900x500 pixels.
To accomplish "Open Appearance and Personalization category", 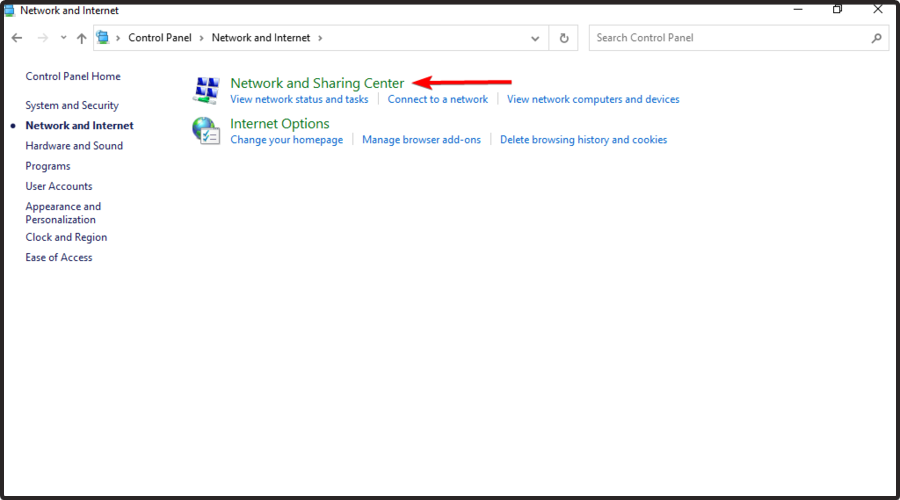I will point(63,213).
